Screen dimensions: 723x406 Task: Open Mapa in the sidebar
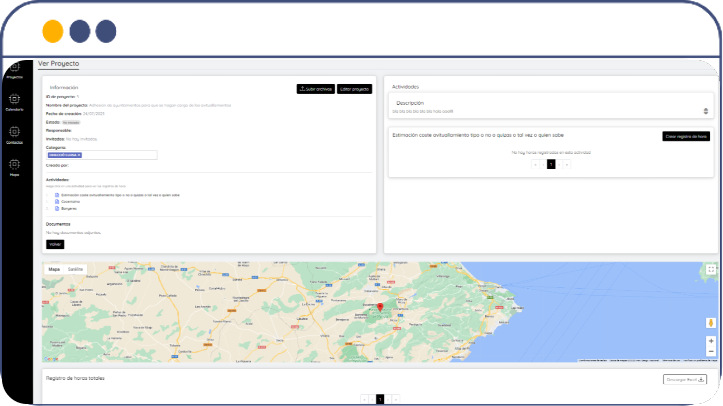pyautogui.click(x=15, y=168)
